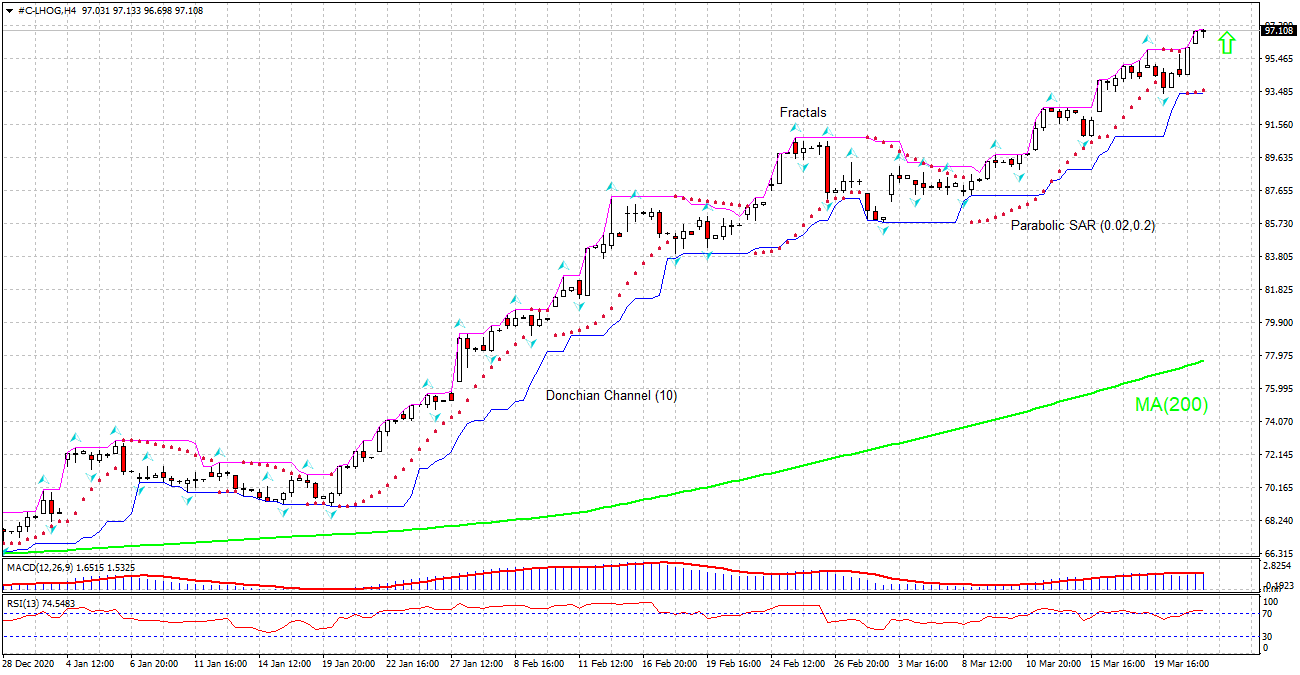Select the fractal arrow below the Fractals label
The image size is (1300, 675).
coord(794,130)
